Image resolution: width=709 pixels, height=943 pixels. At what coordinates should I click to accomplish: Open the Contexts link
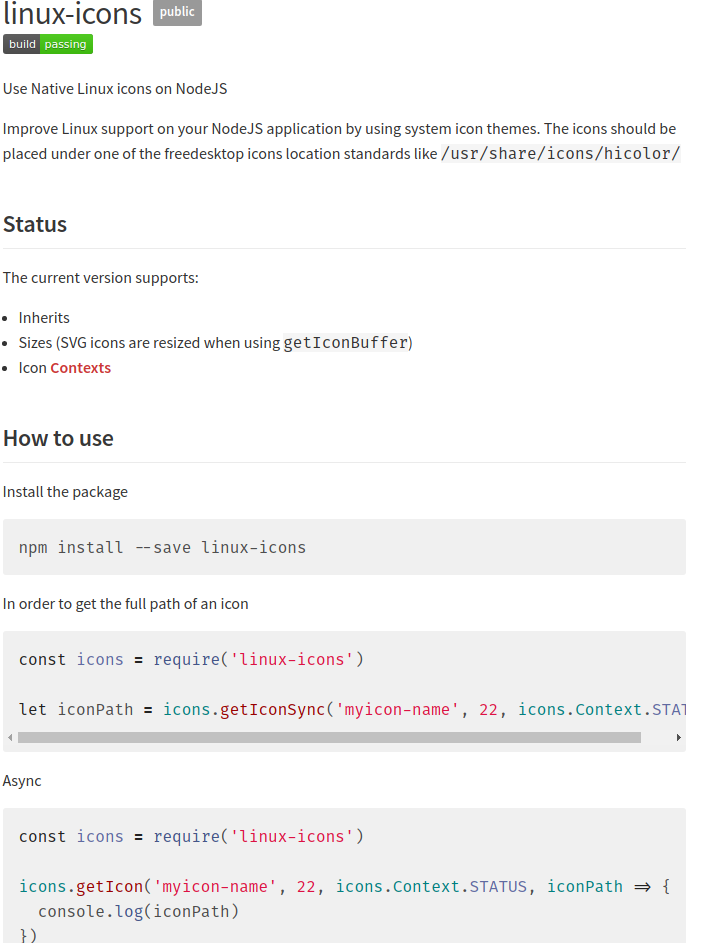pos(81,368)
